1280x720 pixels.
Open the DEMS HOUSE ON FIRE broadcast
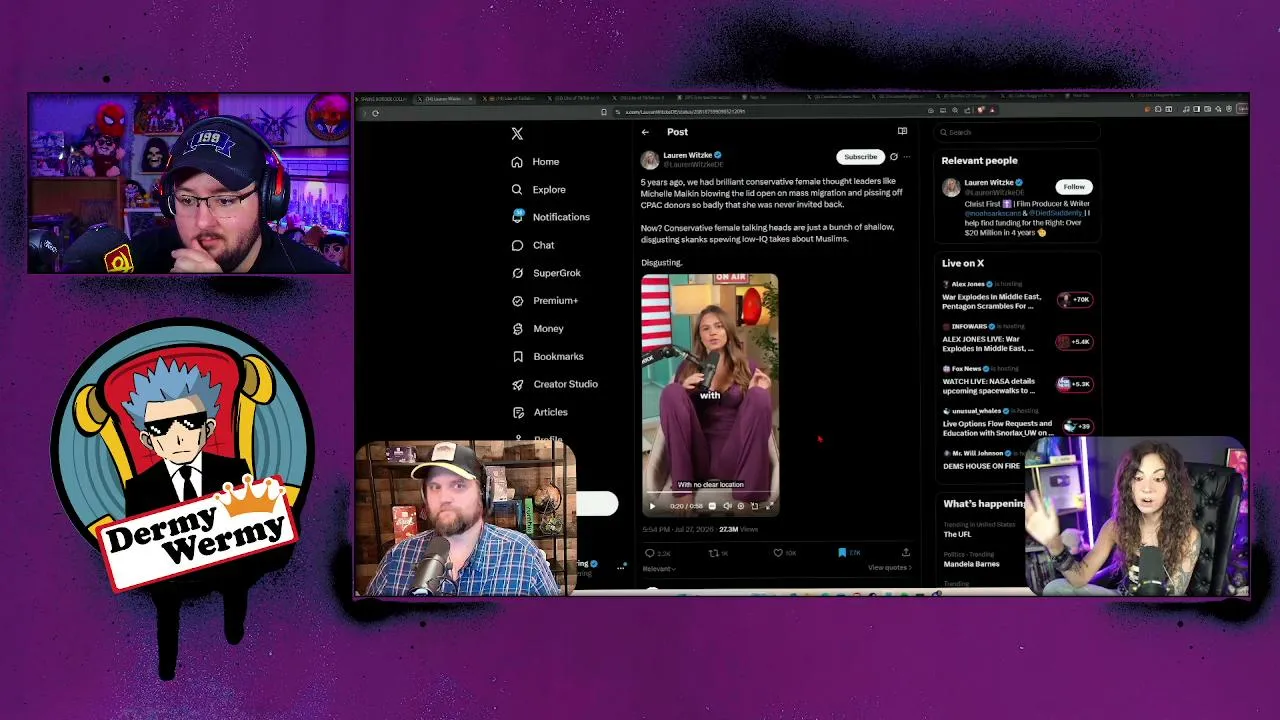980,466
